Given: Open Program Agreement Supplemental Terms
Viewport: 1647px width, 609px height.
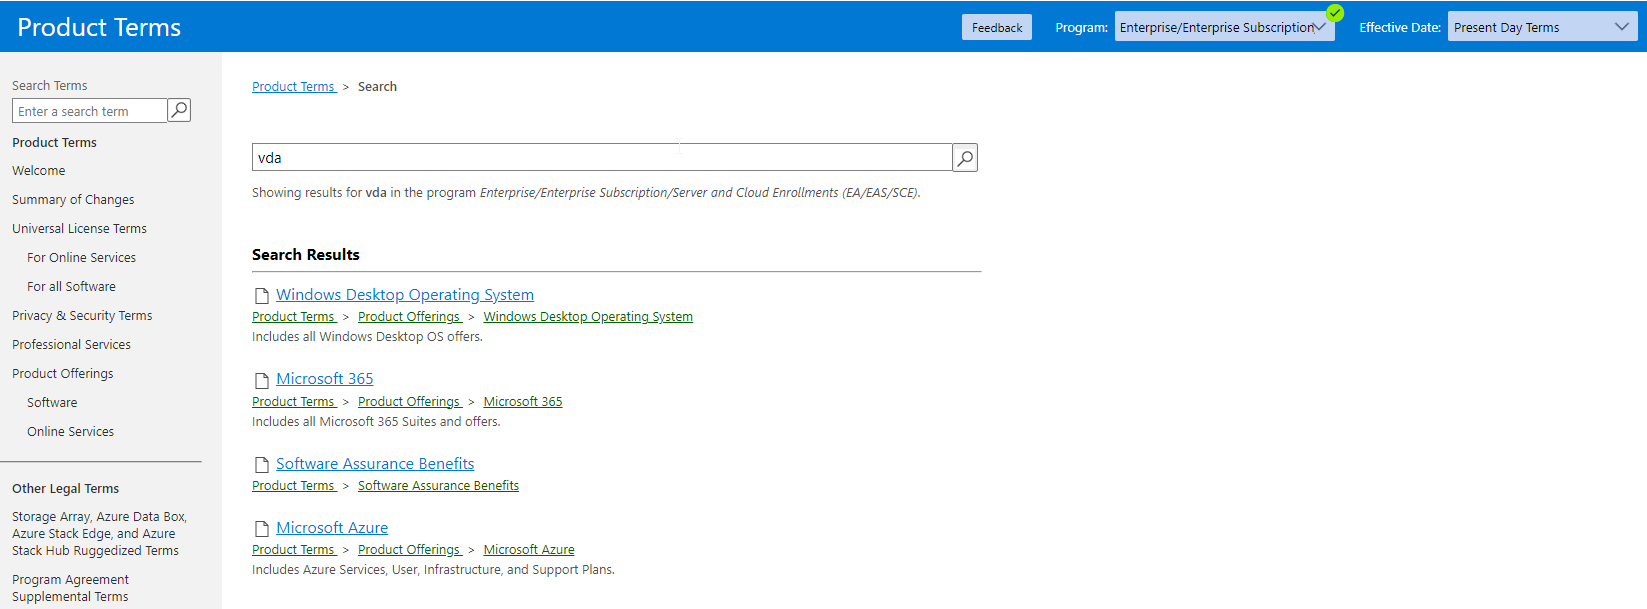Looking at the screenshot, I should (70, 588).
